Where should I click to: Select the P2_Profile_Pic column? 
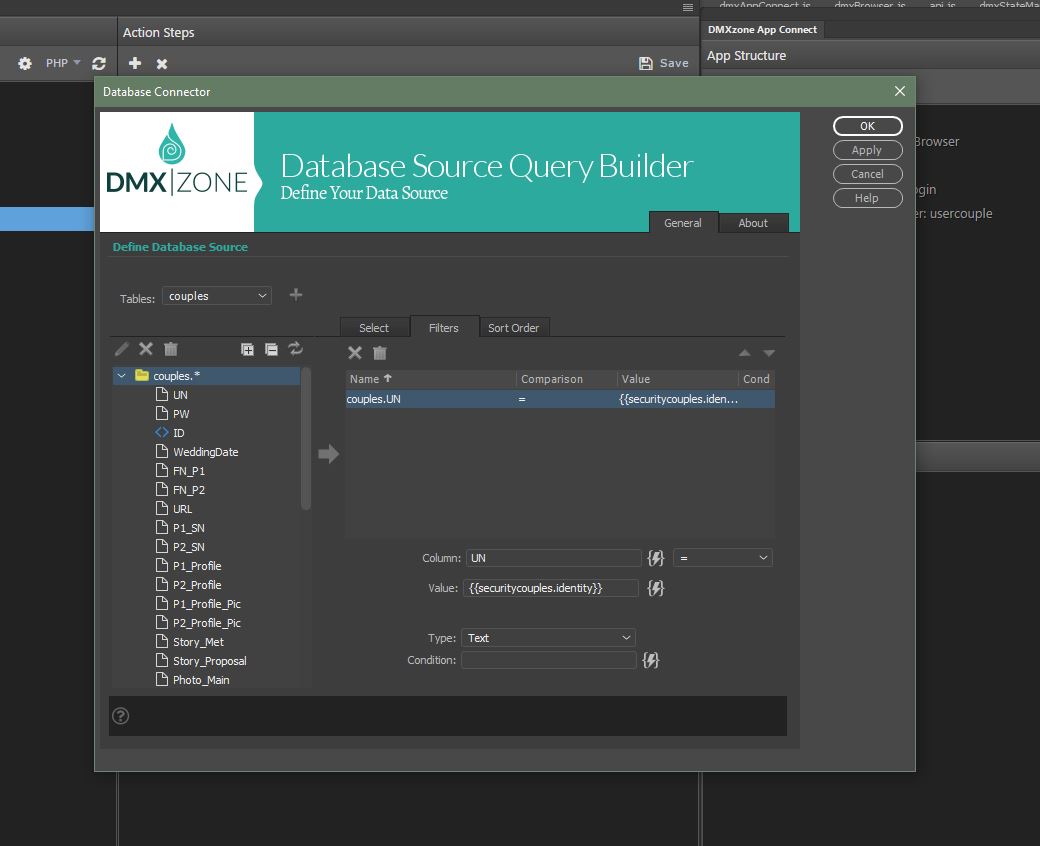point(207,623)
